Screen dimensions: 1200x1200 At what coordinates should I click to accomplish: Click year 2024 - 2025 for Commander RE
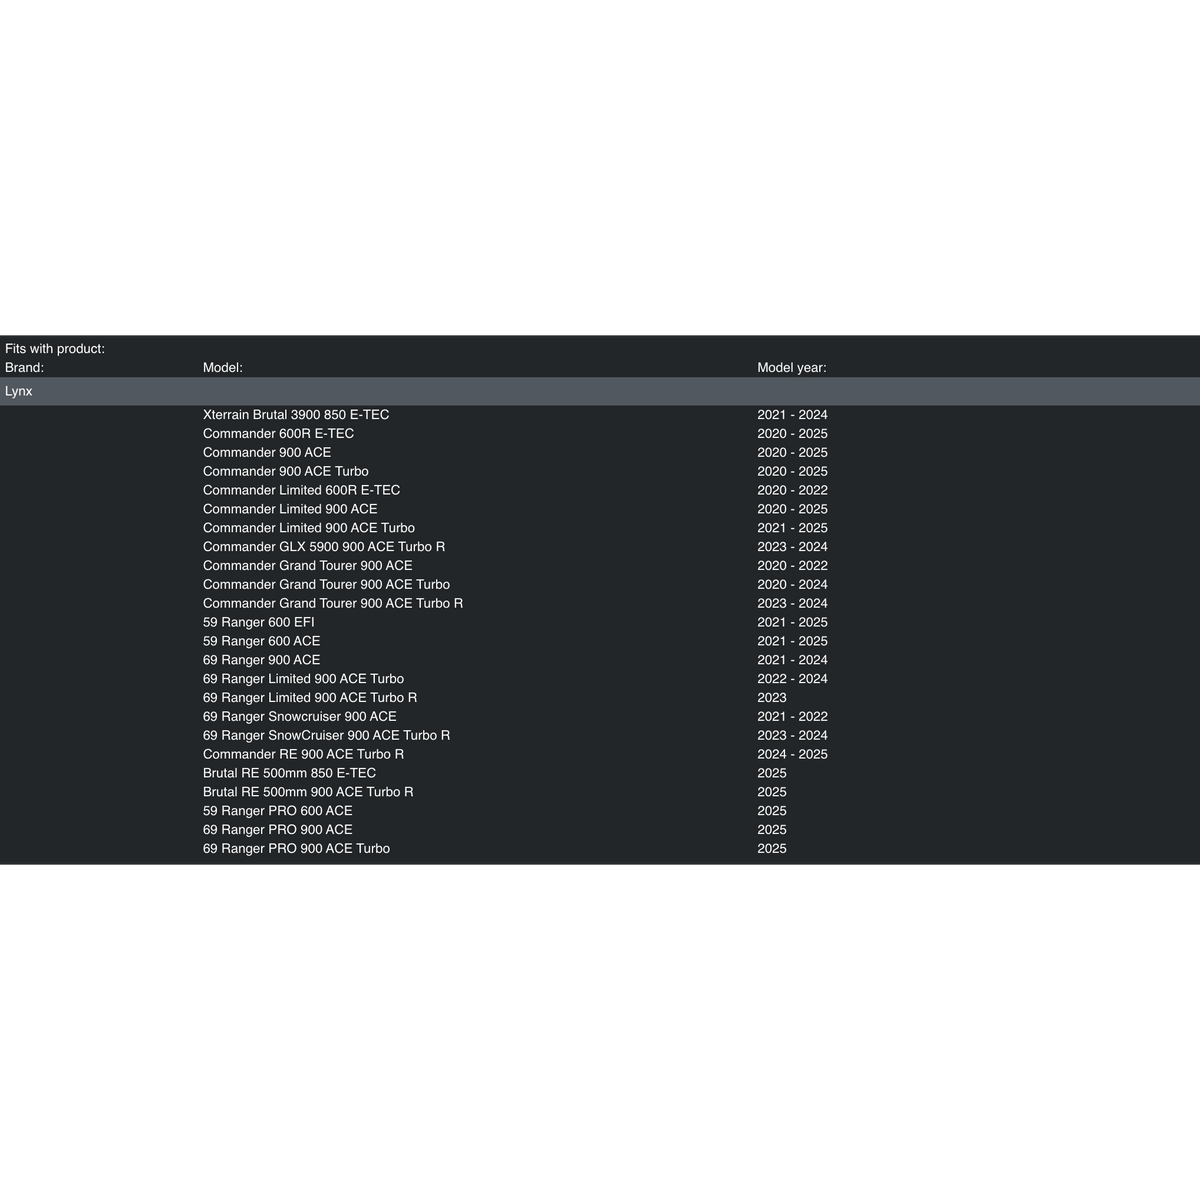click(x=792, y=755)
